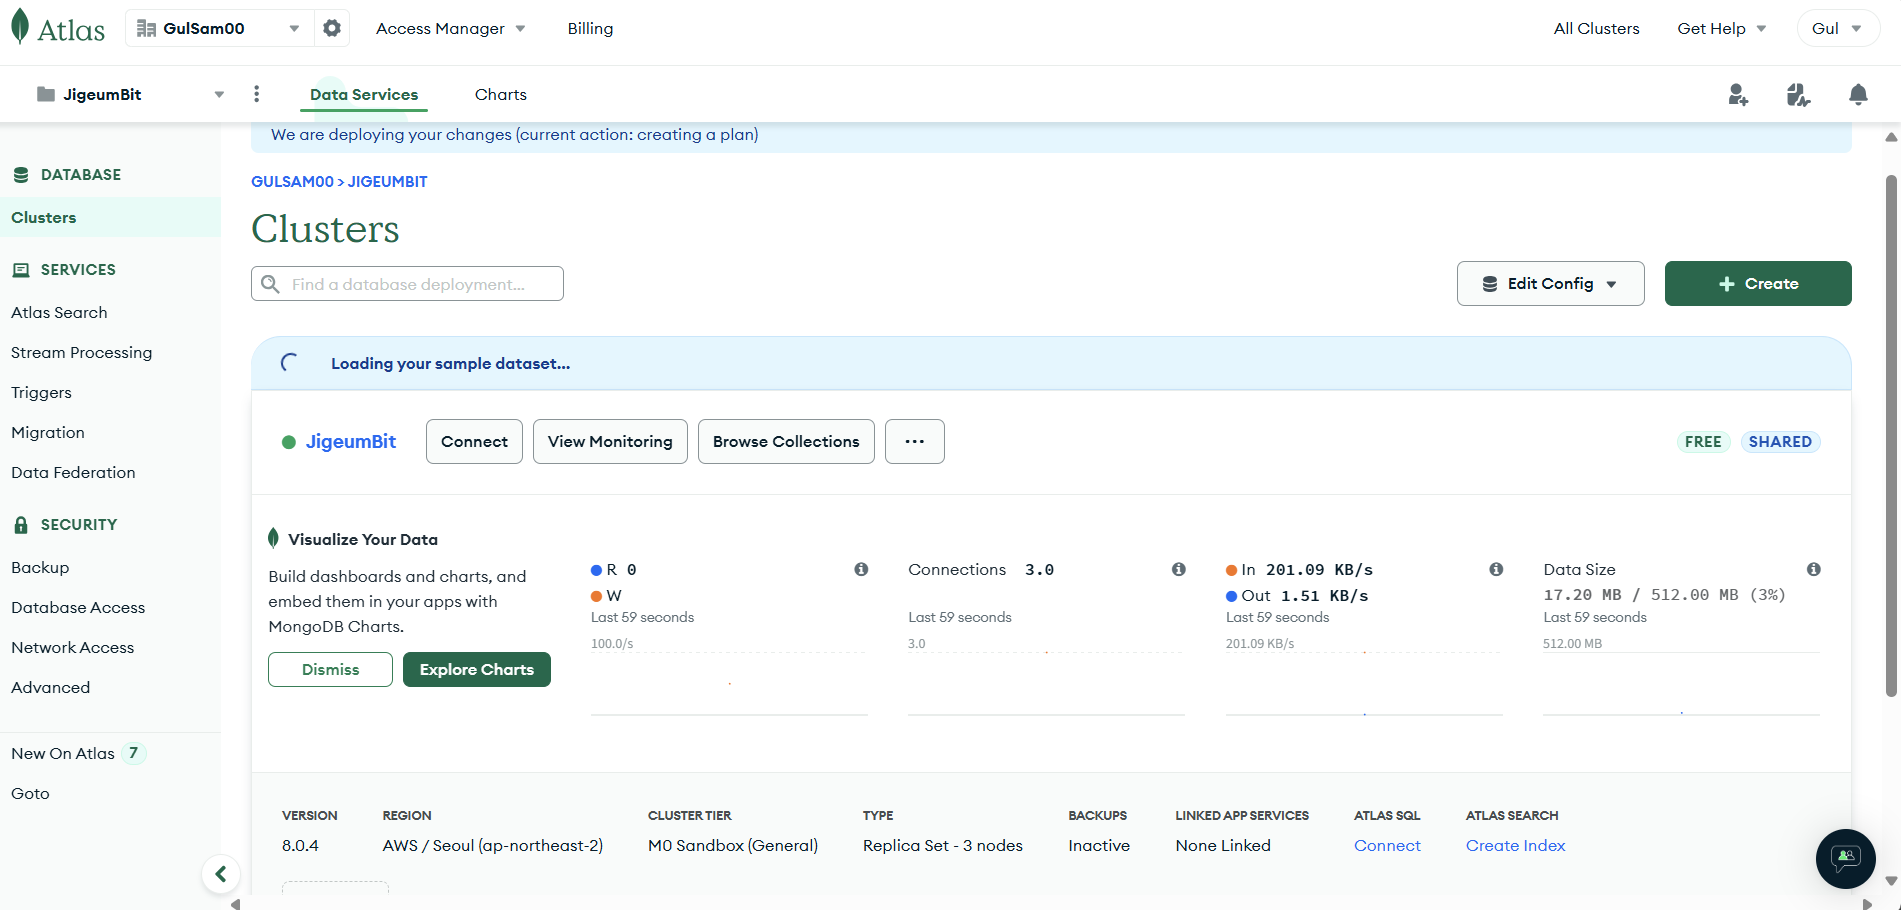Open the Gul user account menu

pyautogui.click(x=1838, y=28)
